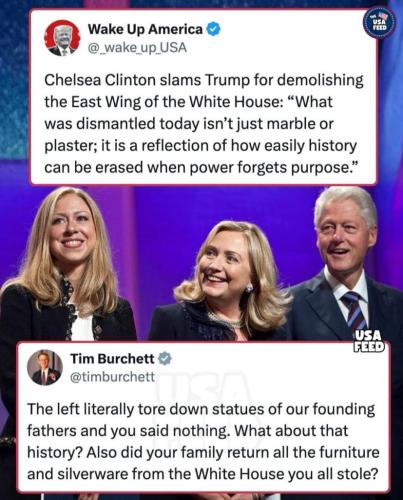Click the blue verified badge beside Wake Up America
The width and height of the screenshot is (403, 500).
click(214, 29)
